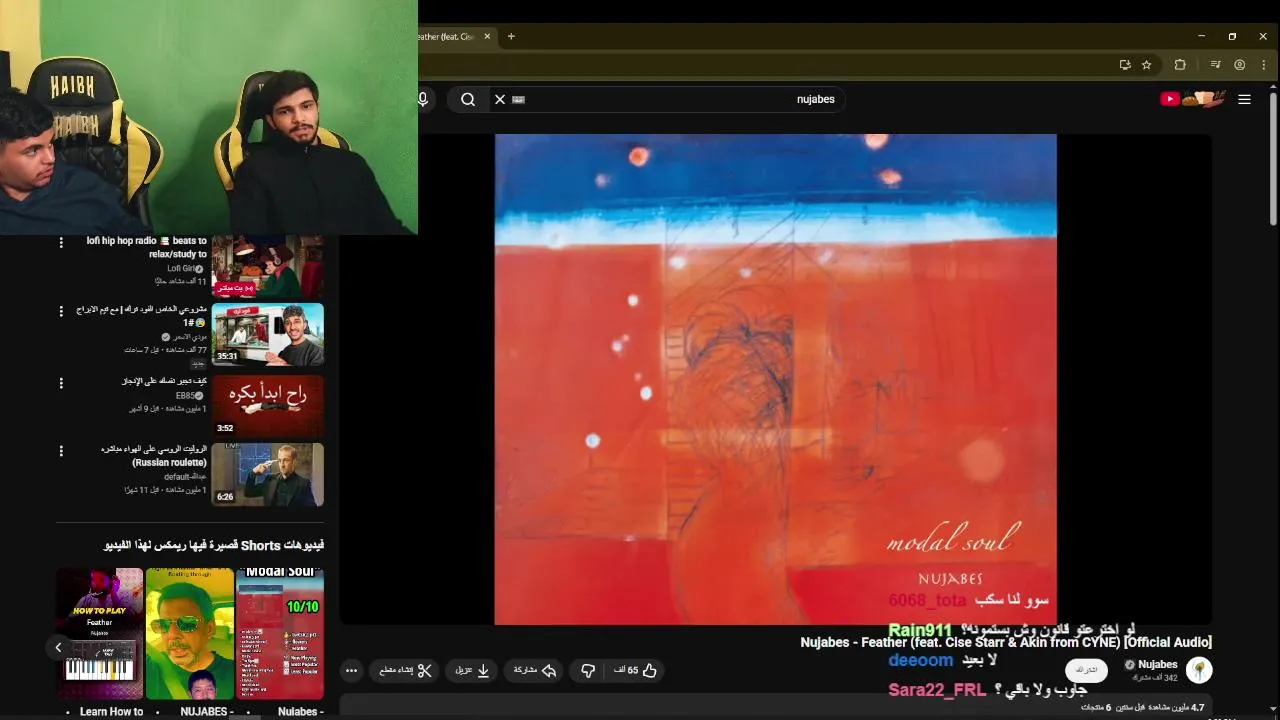Screen dimensions: 1280x720
Task: Dislike the video with thumbs down
Action: click(588, 670)
